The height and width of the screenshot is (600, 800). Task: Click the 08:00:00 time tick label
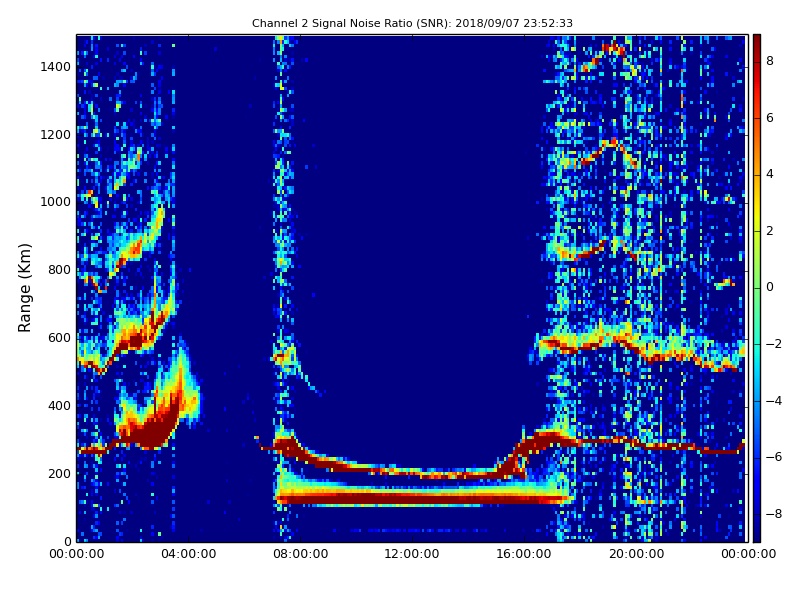[301, 554]
